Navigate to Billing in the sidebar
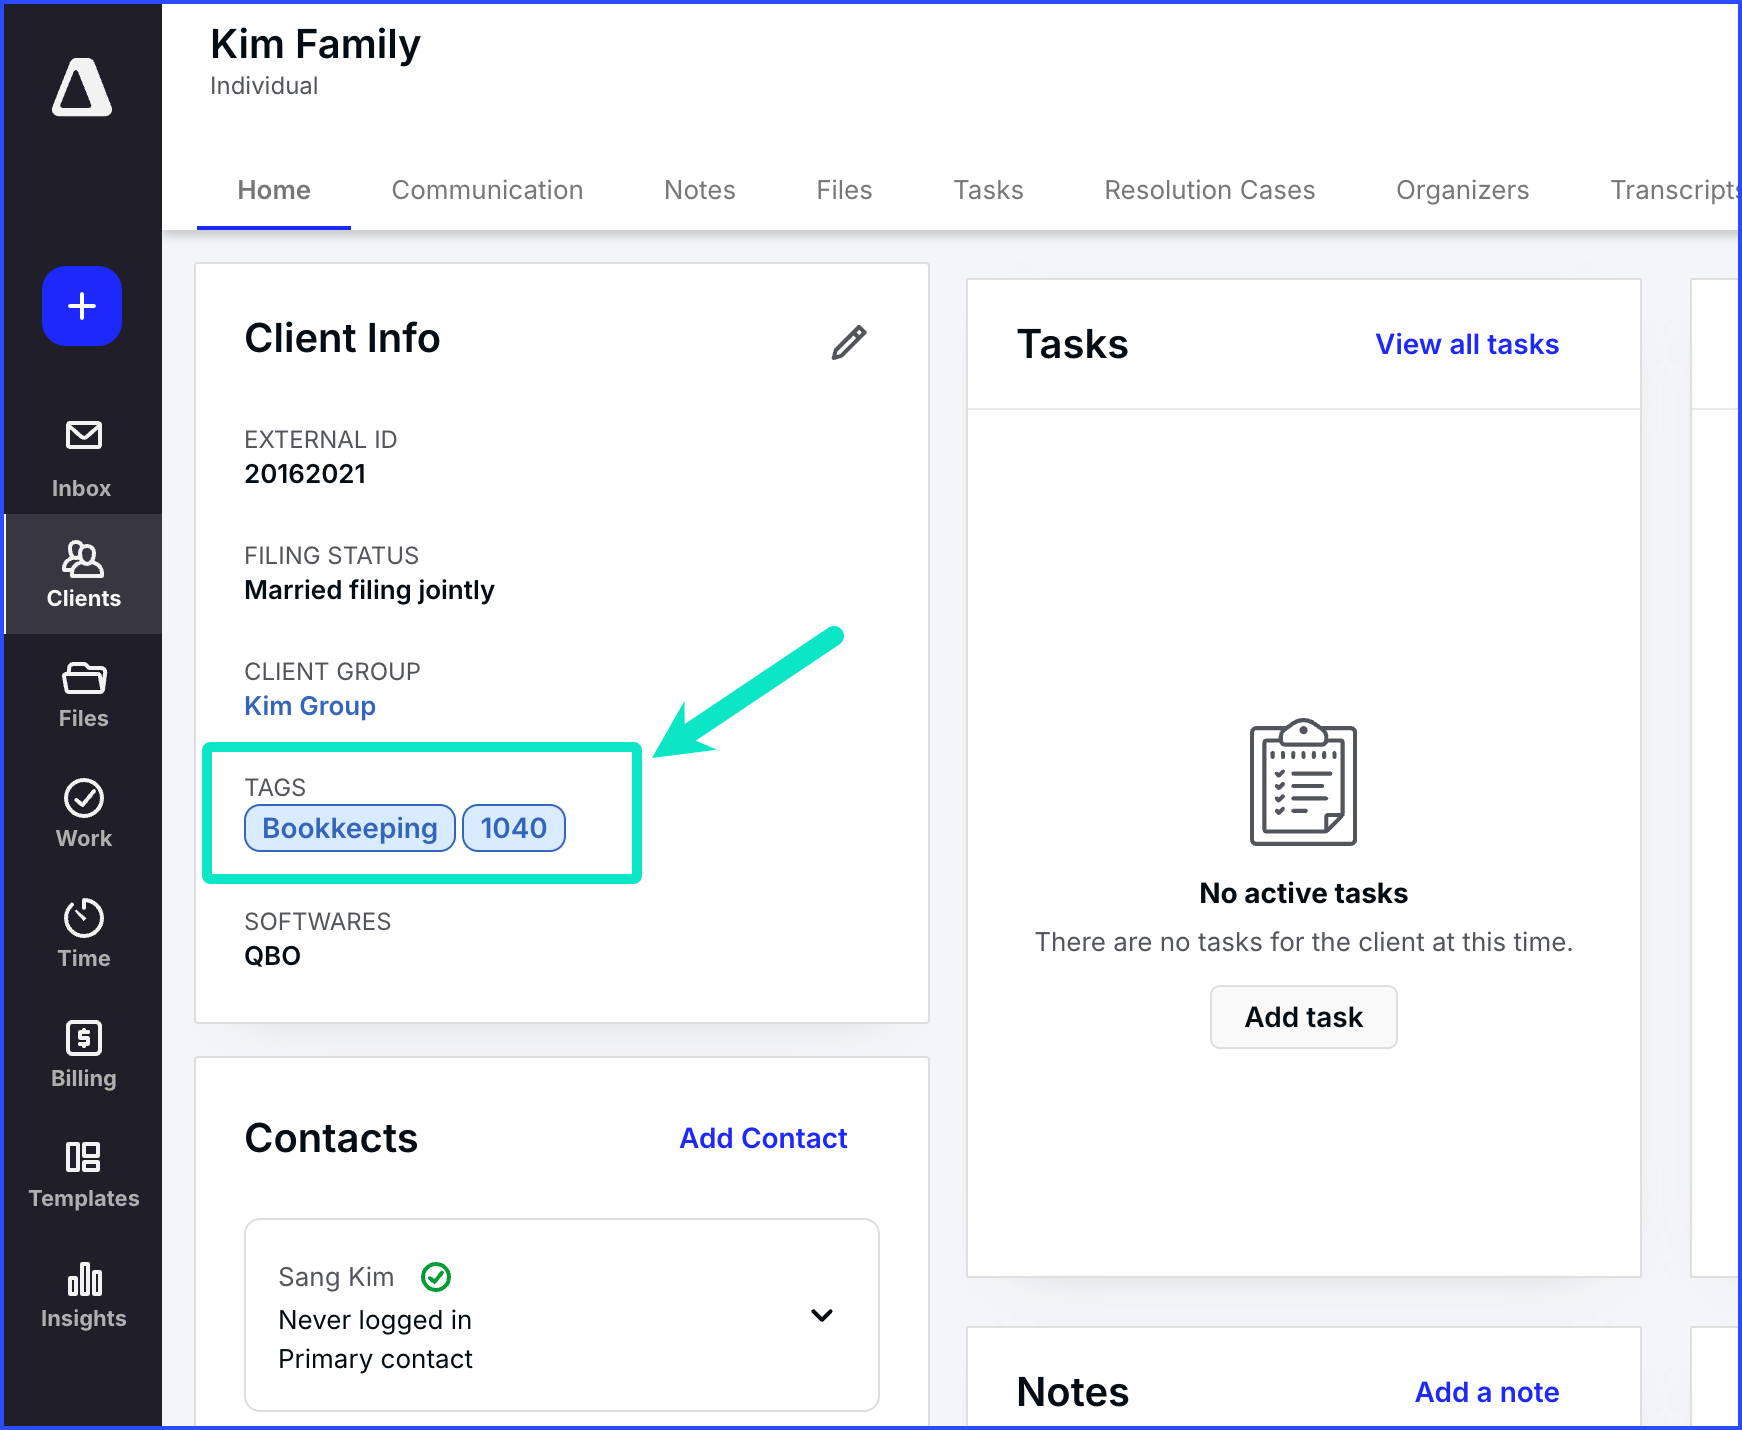Screen dimensions: 1742x1430 tap(83, 1054)
